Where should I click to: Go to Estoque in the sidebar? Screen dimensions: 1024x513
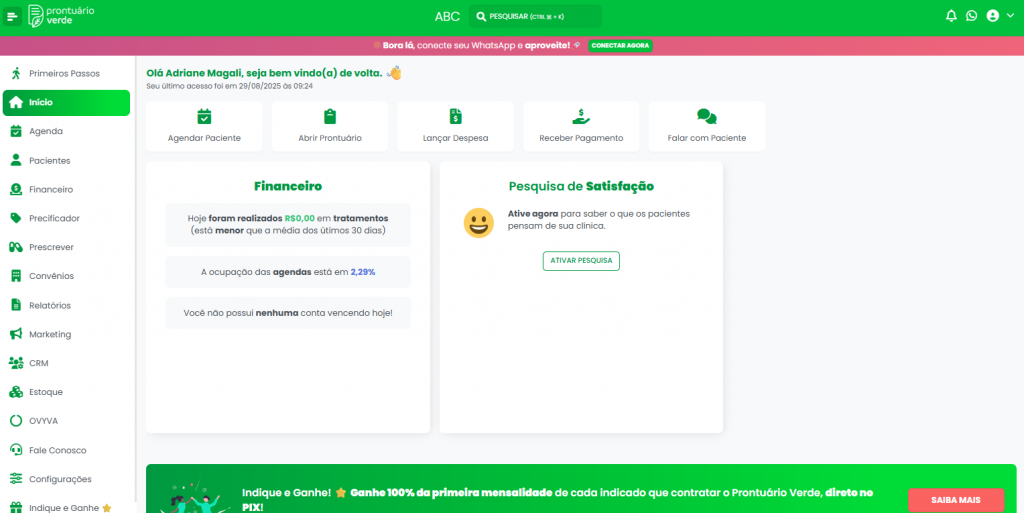pos(46,392)
